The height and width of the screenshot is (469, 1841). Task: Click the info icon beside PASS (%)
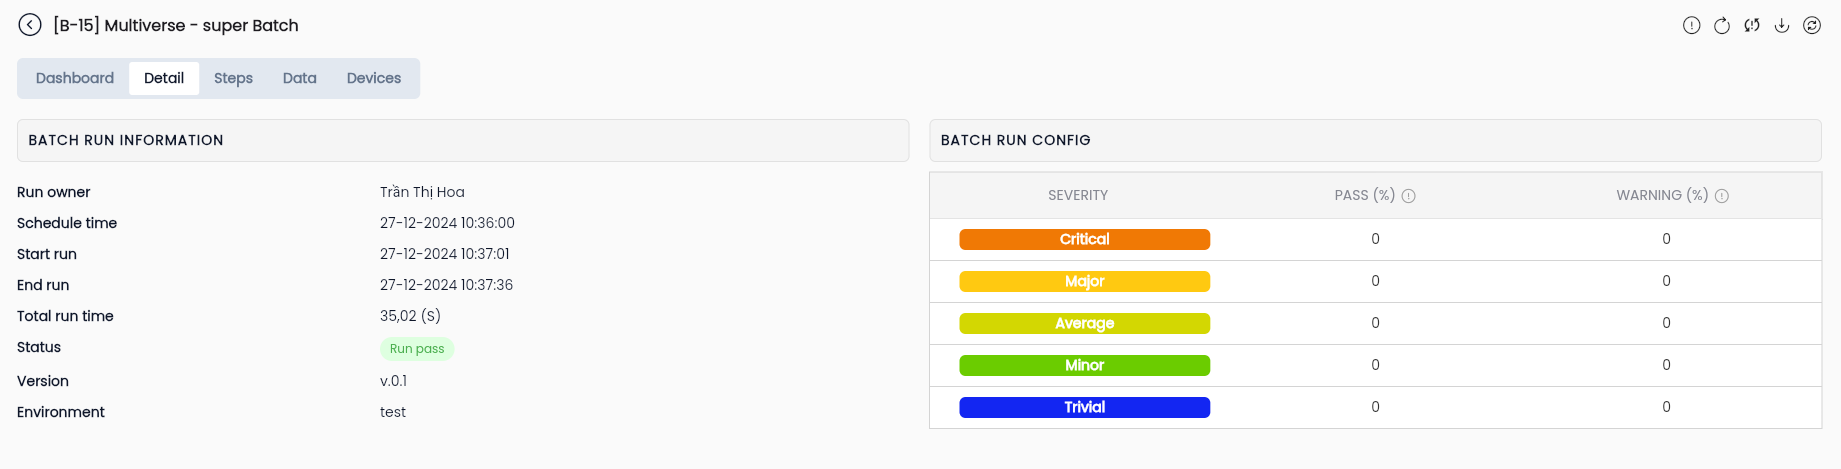(1408, 196)
